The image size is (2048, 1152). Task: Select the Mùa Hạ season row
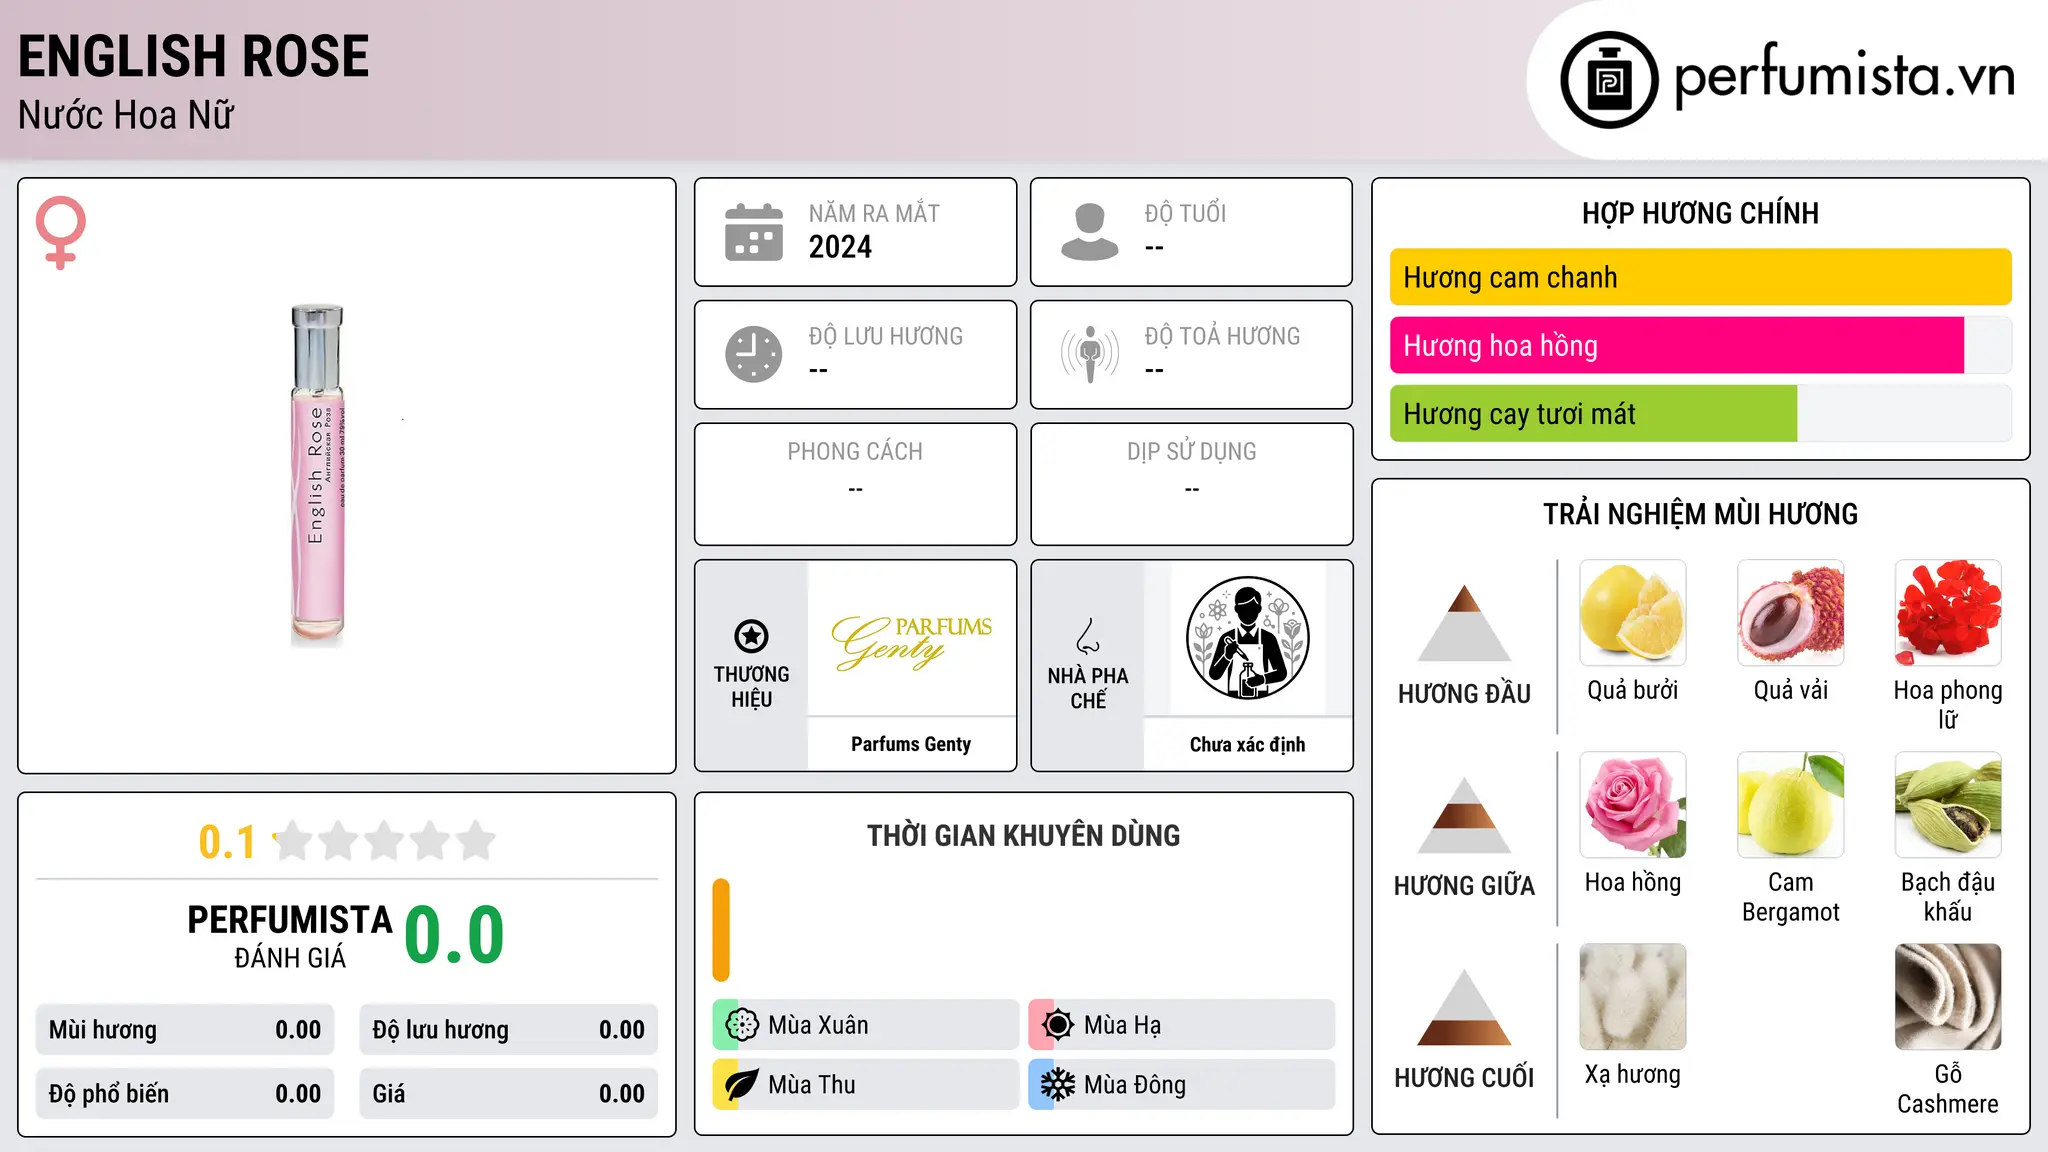coord(1182,1025)
